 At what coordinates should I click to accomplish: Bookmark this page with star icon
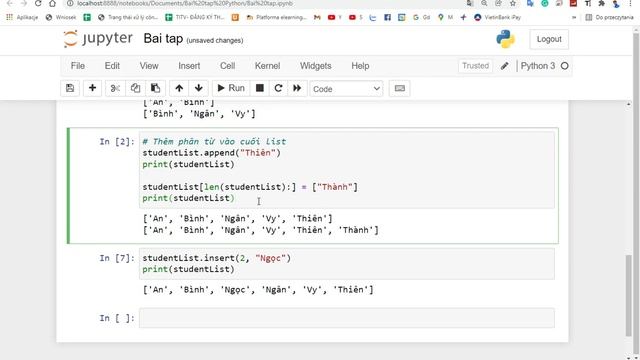coord(513,3)
